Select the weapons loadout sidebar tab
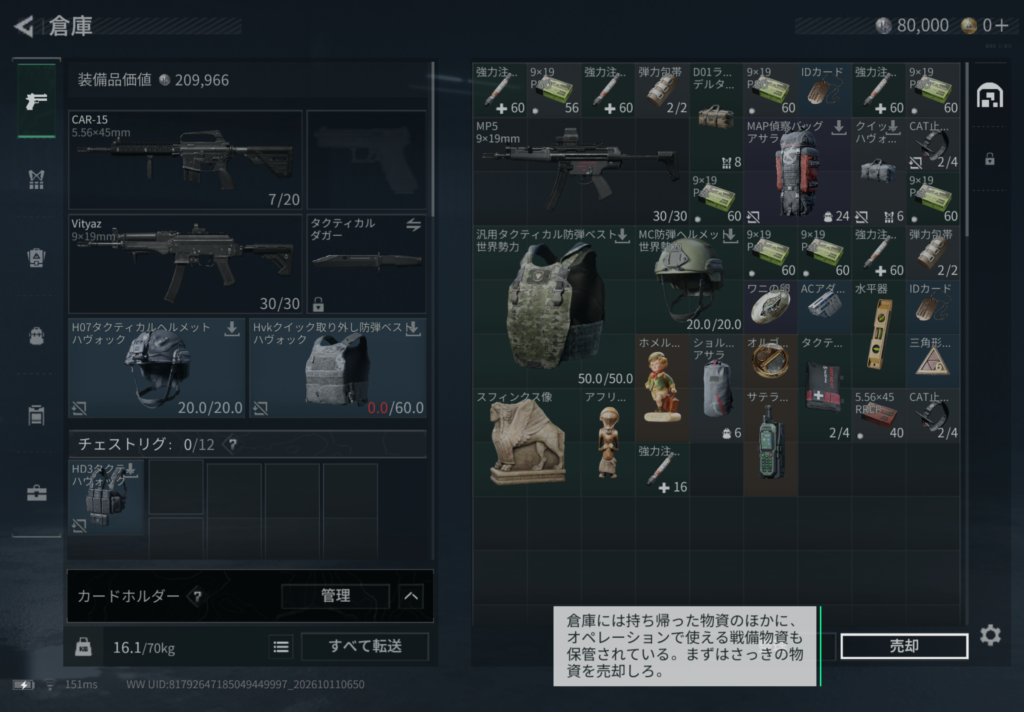 (x=36, y=100)
